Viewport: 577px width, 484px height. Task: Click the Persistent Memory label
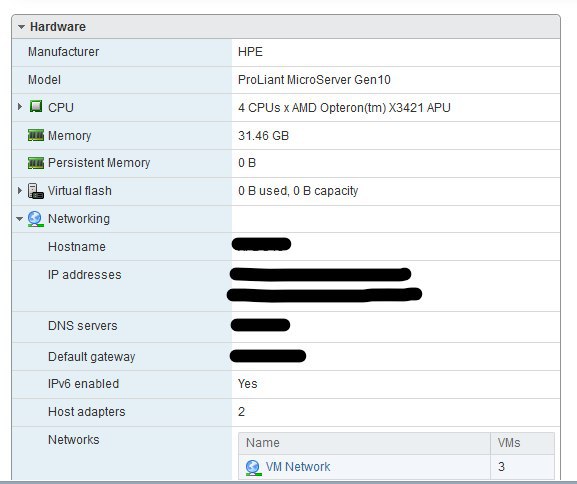pyautogui.click(x=99, y=163)
